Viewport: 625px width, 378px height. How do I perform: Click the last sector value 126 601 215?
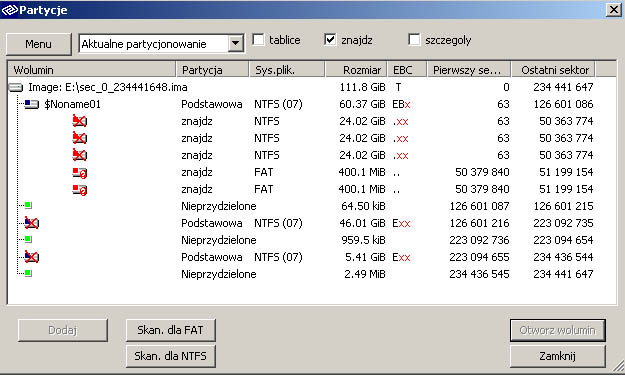click(x=563, y=206)
